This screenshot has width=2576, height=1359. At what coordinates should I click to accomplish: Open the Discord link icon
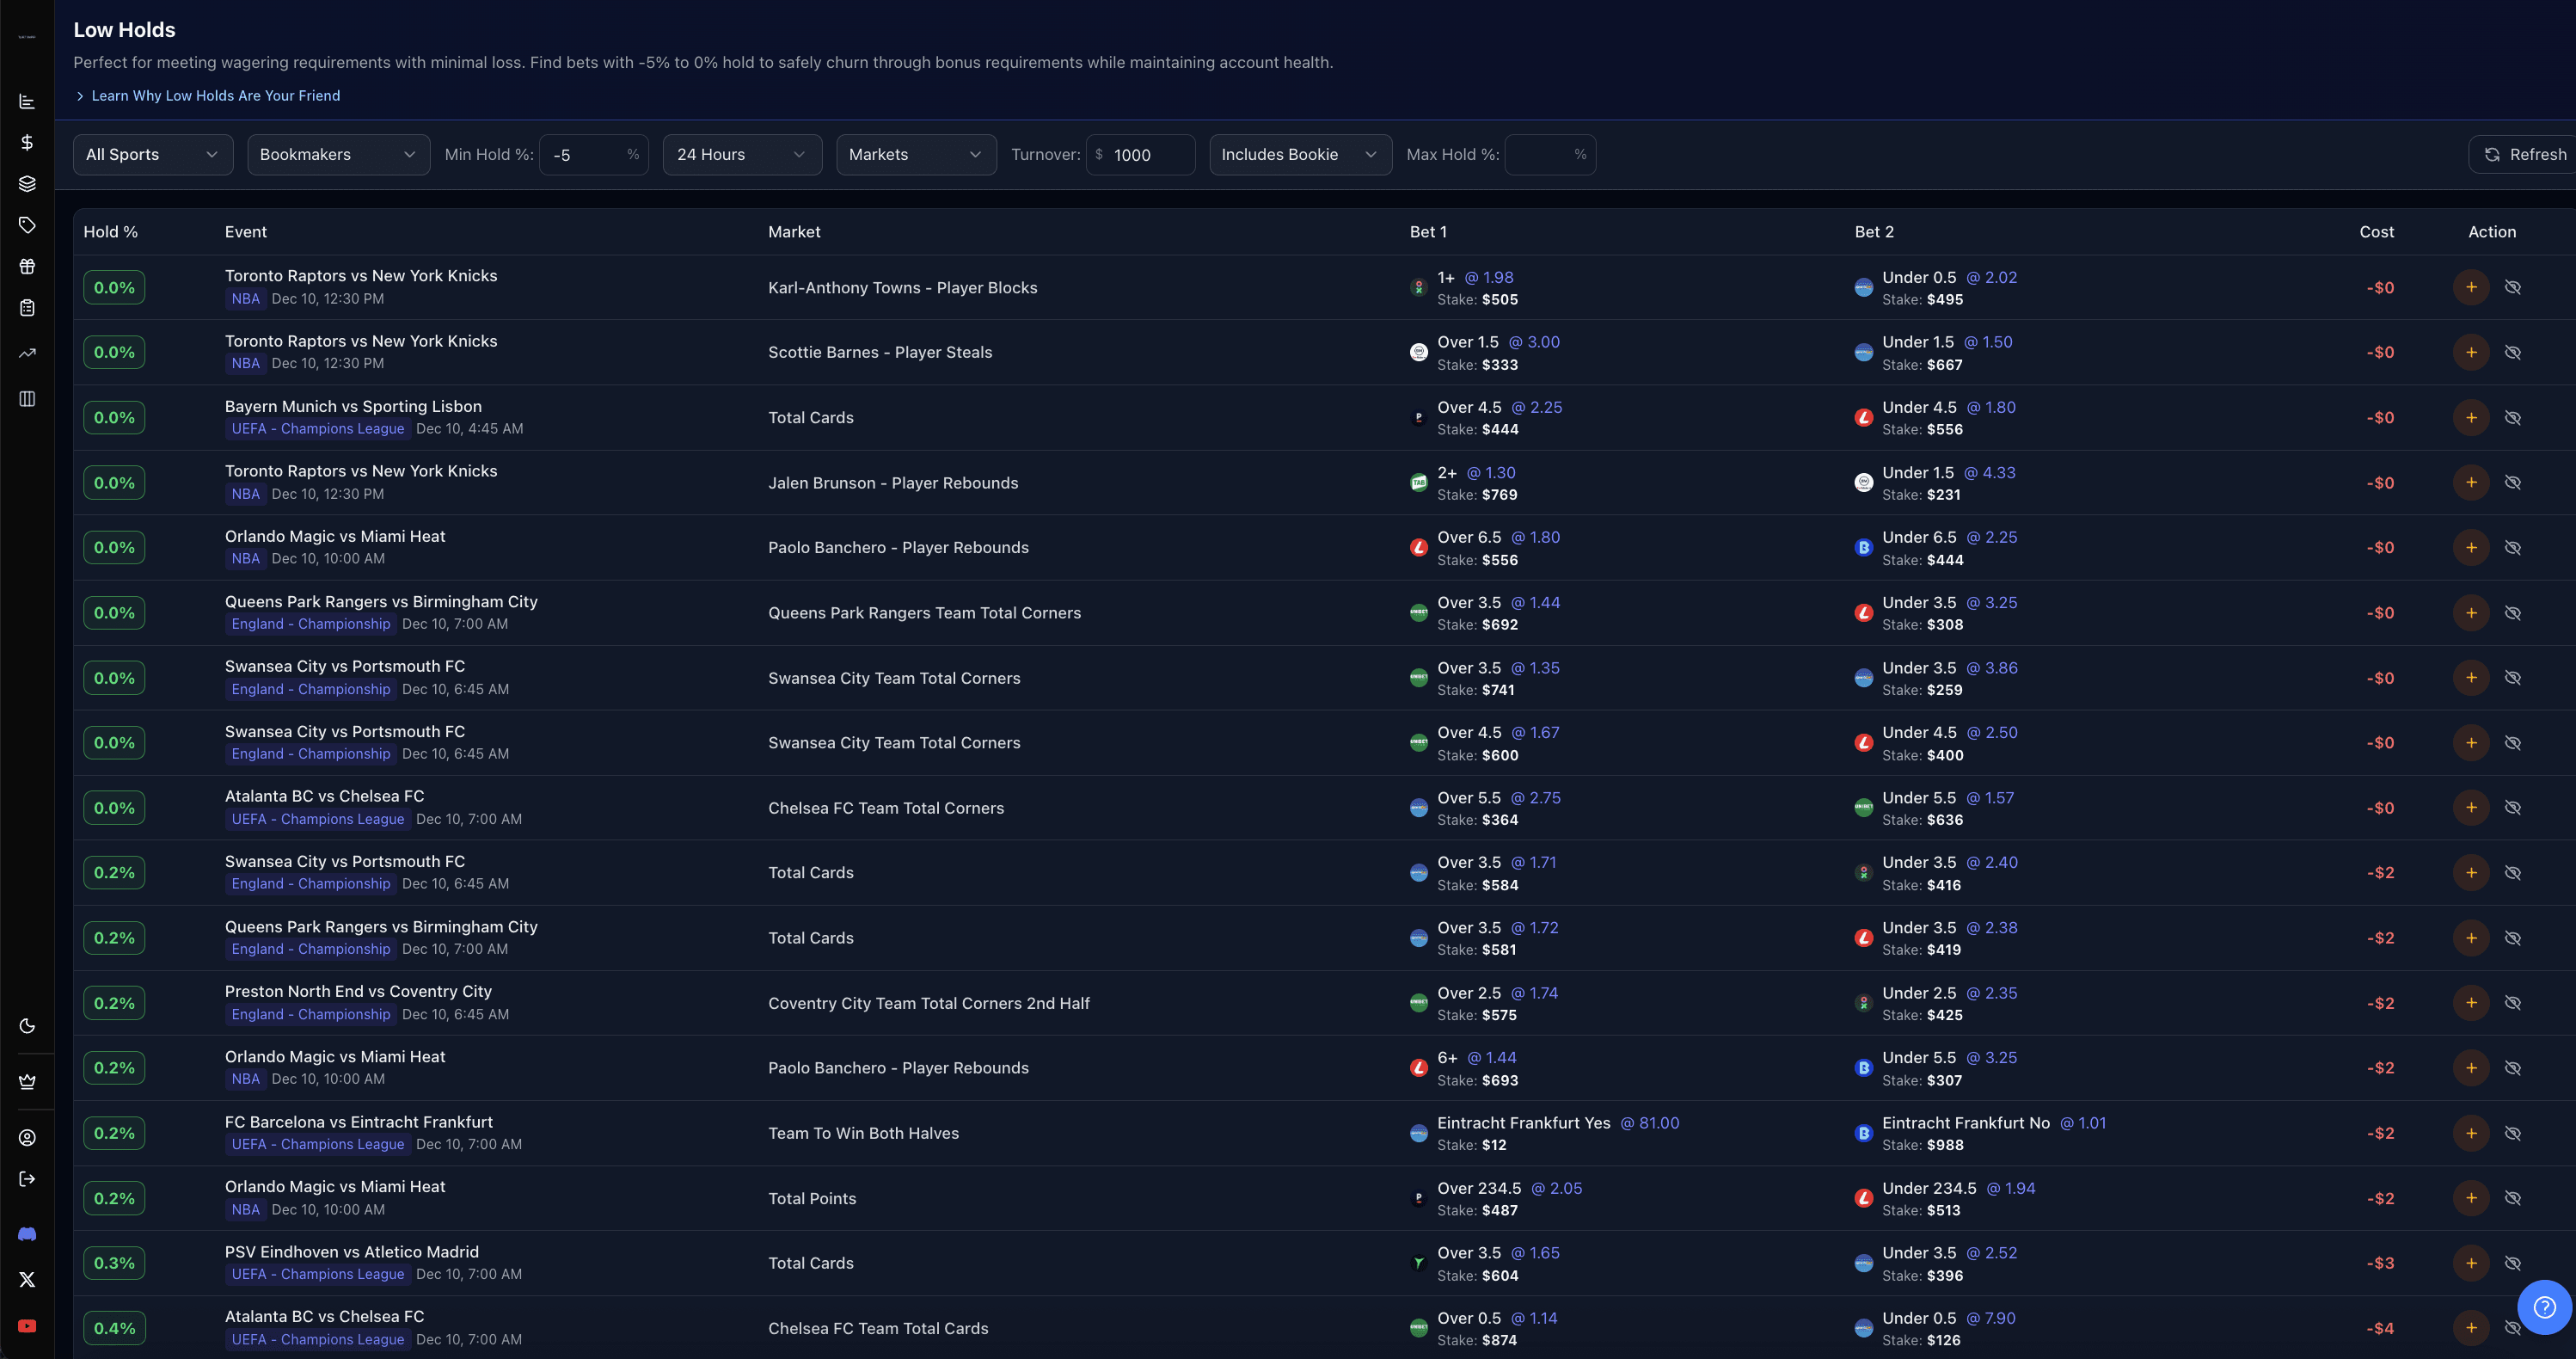pyautogui.click(x=27, y=1234)
